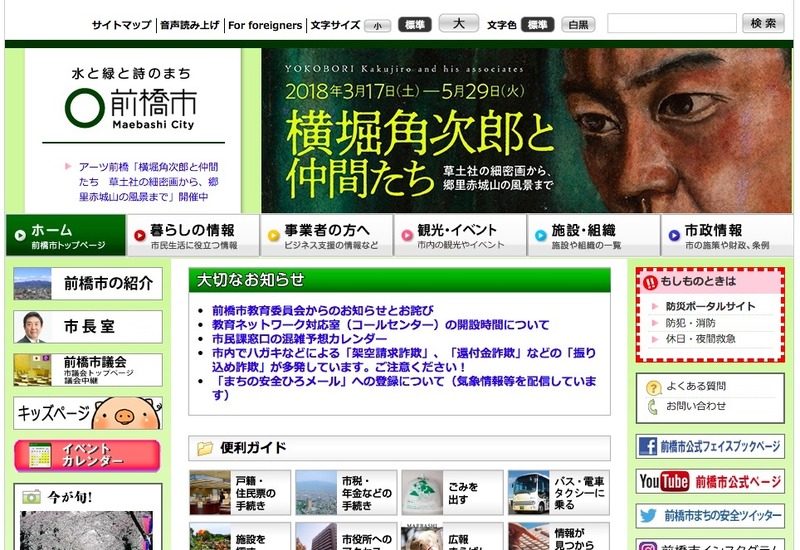This screenshot has height=550, width=800.
Task: Click the search text input field
Action: tap(671, 24)
